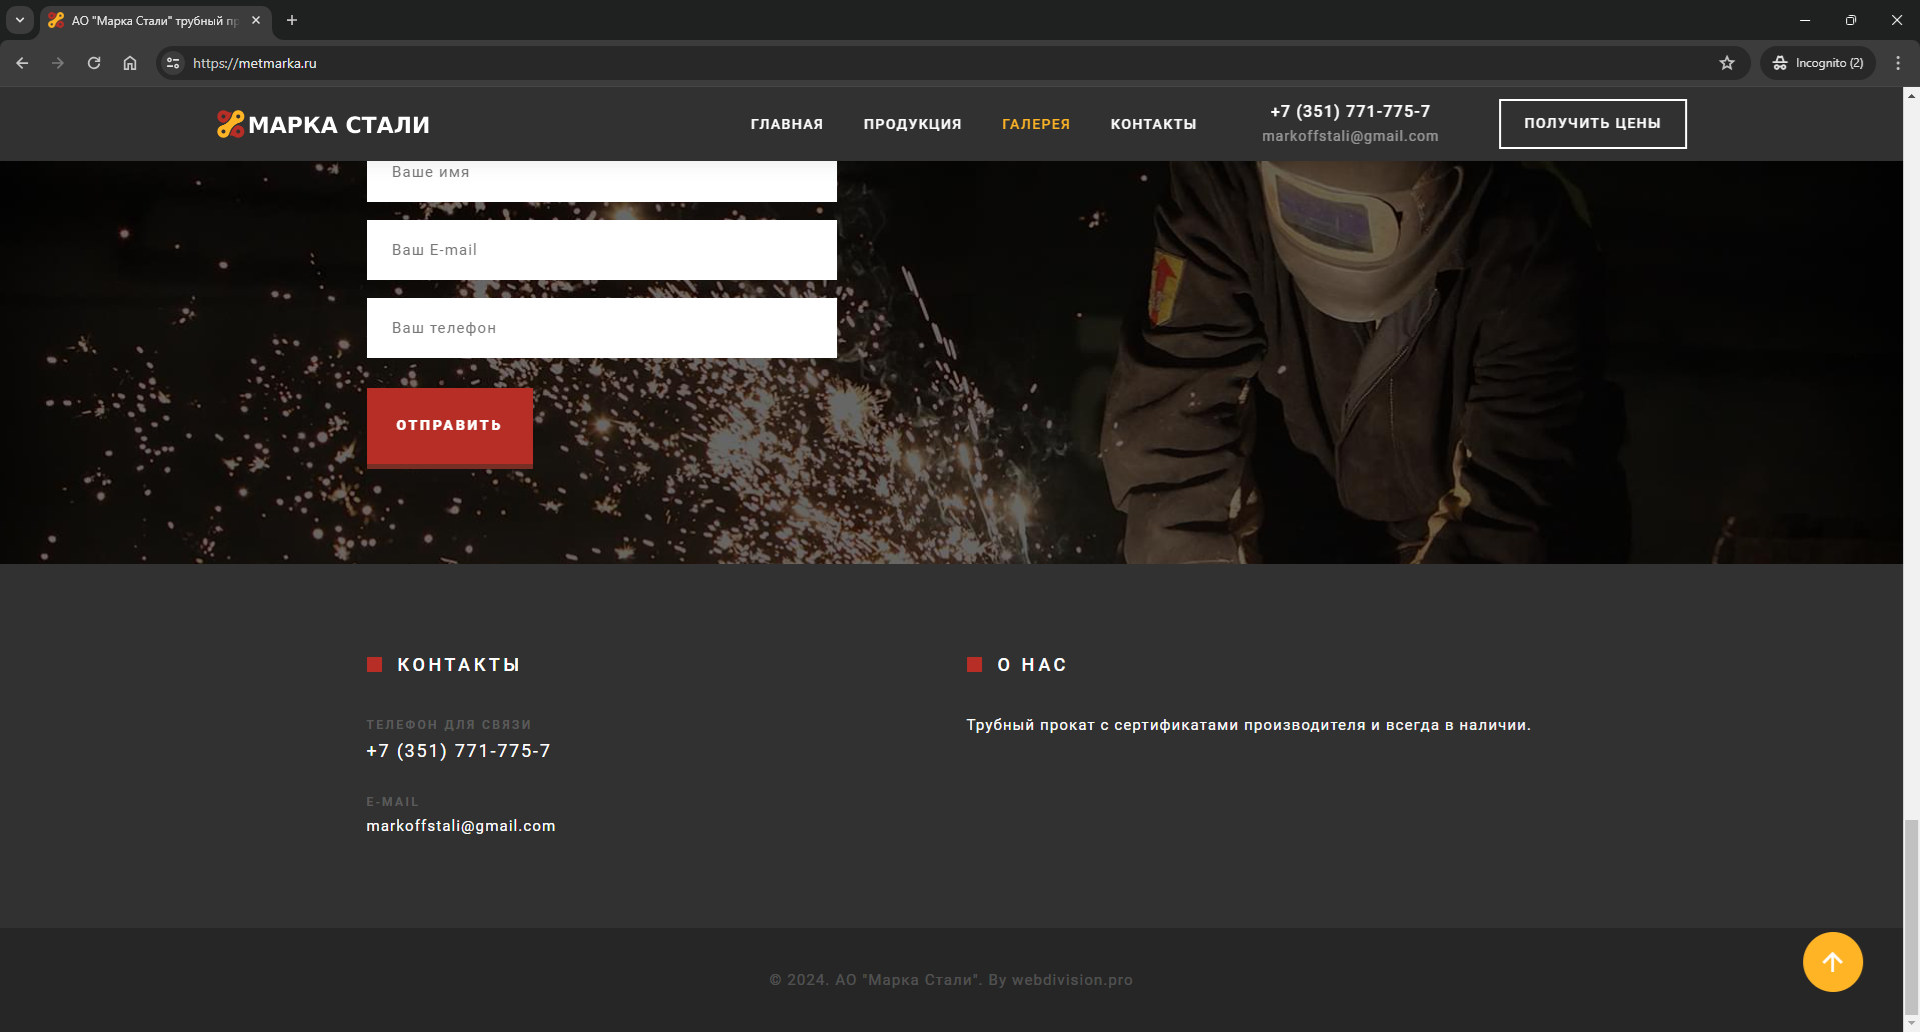Click the Марка Стали logo icon
Screen dimensions: 1920x1032
230,124
